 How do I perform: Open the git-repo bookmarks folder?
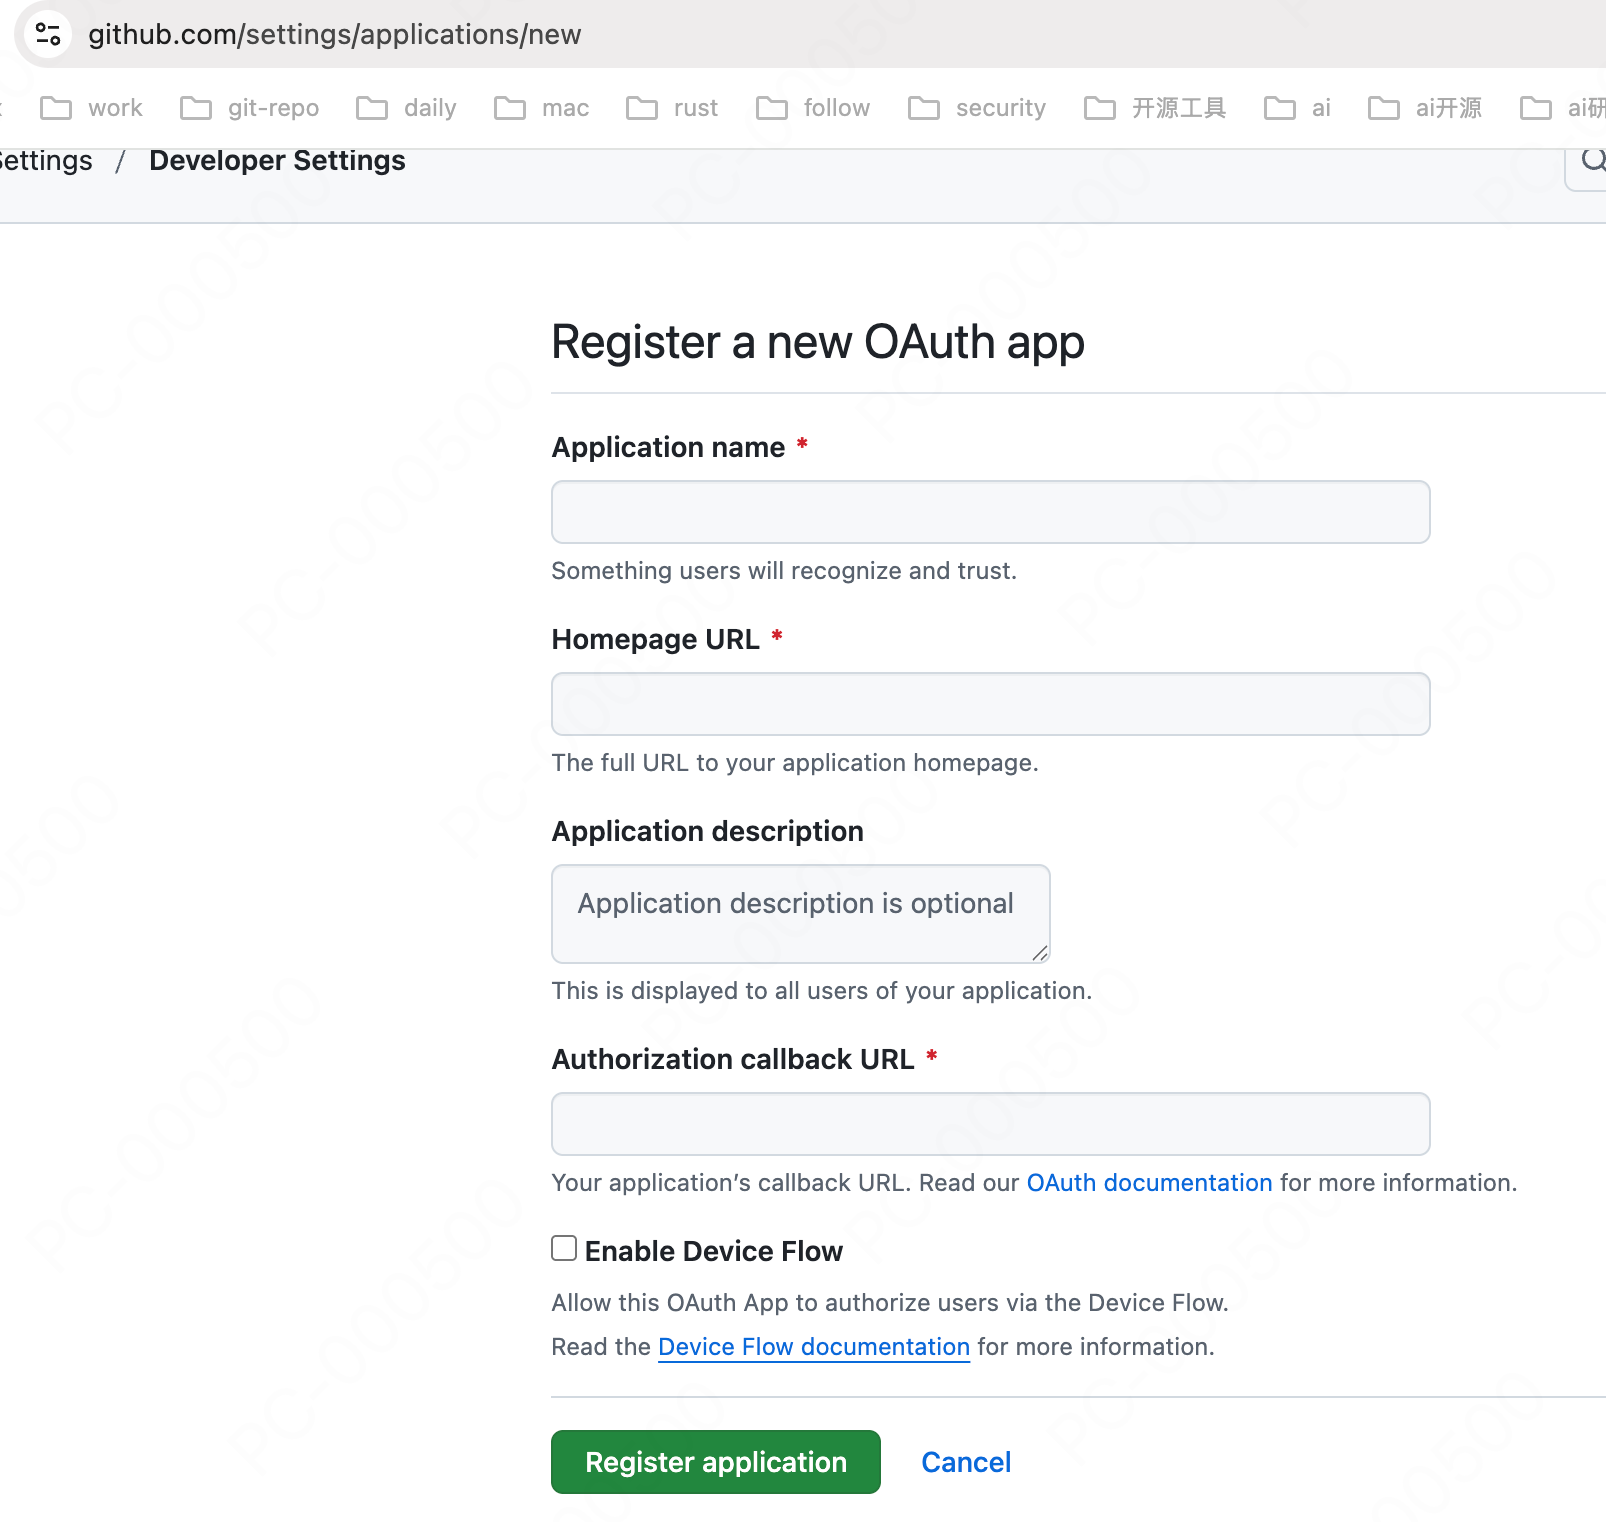(250, 108)
